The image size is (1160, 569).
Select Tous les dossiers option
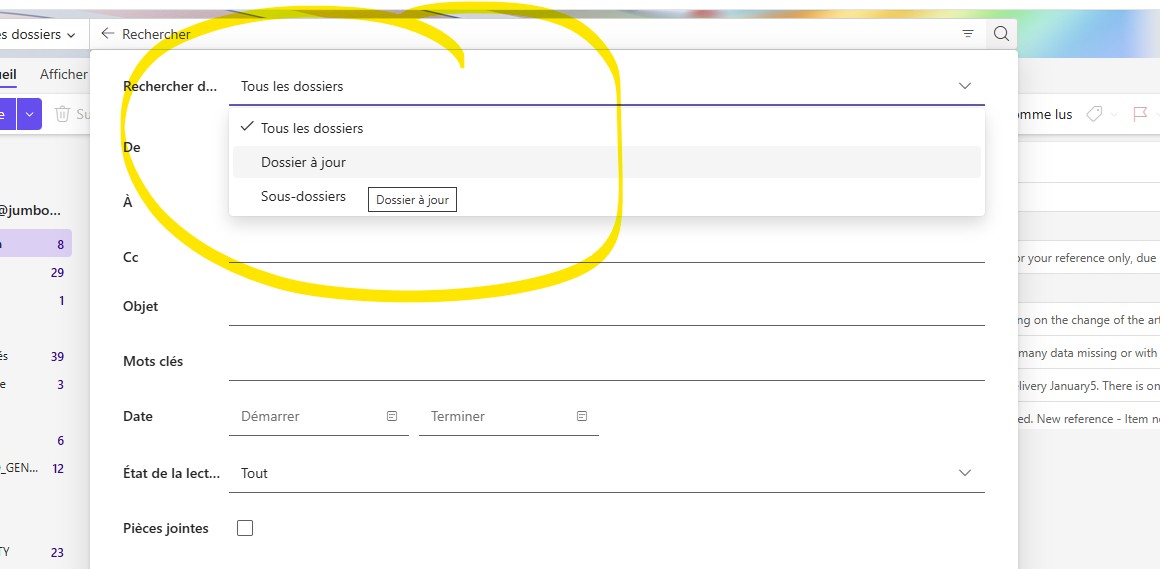click(x=607, y=128)
